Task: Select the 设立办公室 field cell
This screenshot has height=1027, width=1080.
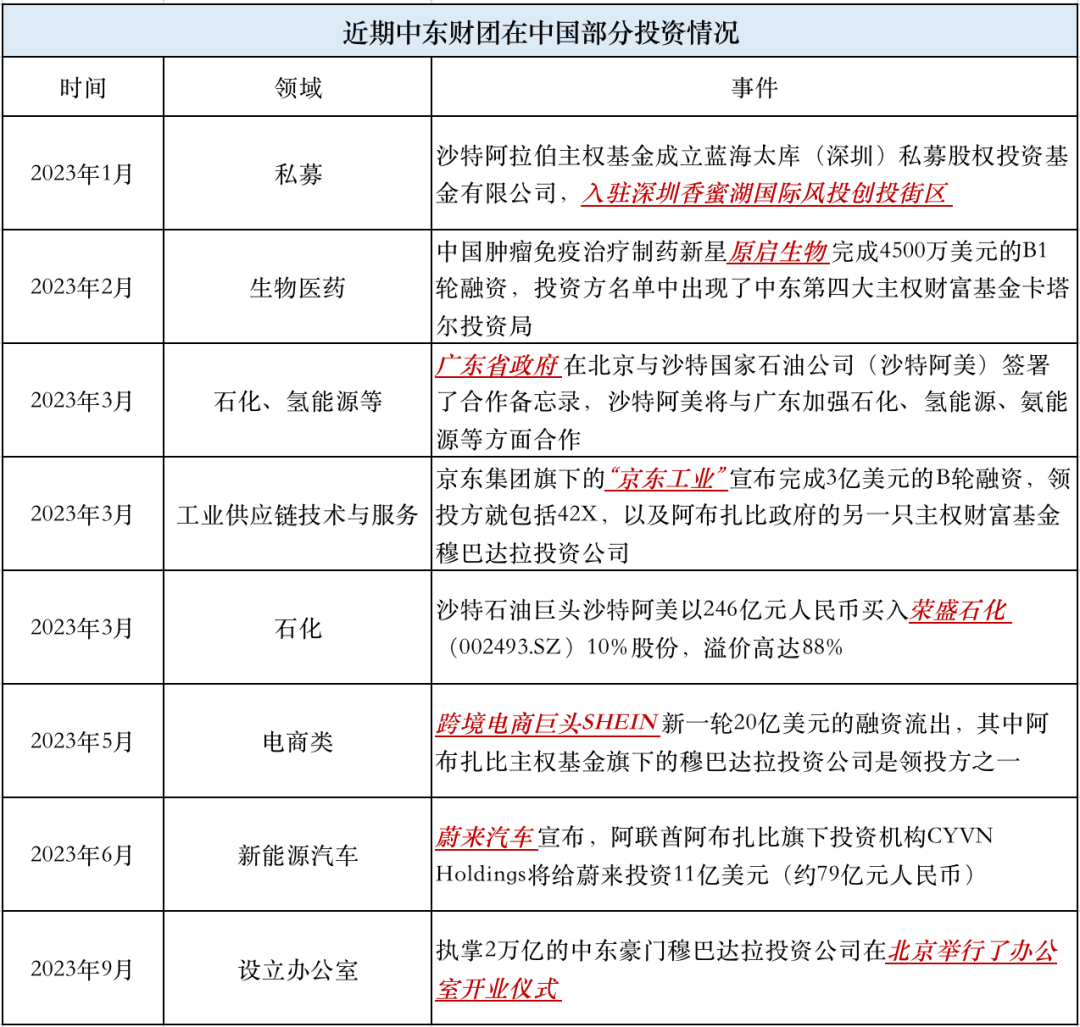Action: click(298, 969)
